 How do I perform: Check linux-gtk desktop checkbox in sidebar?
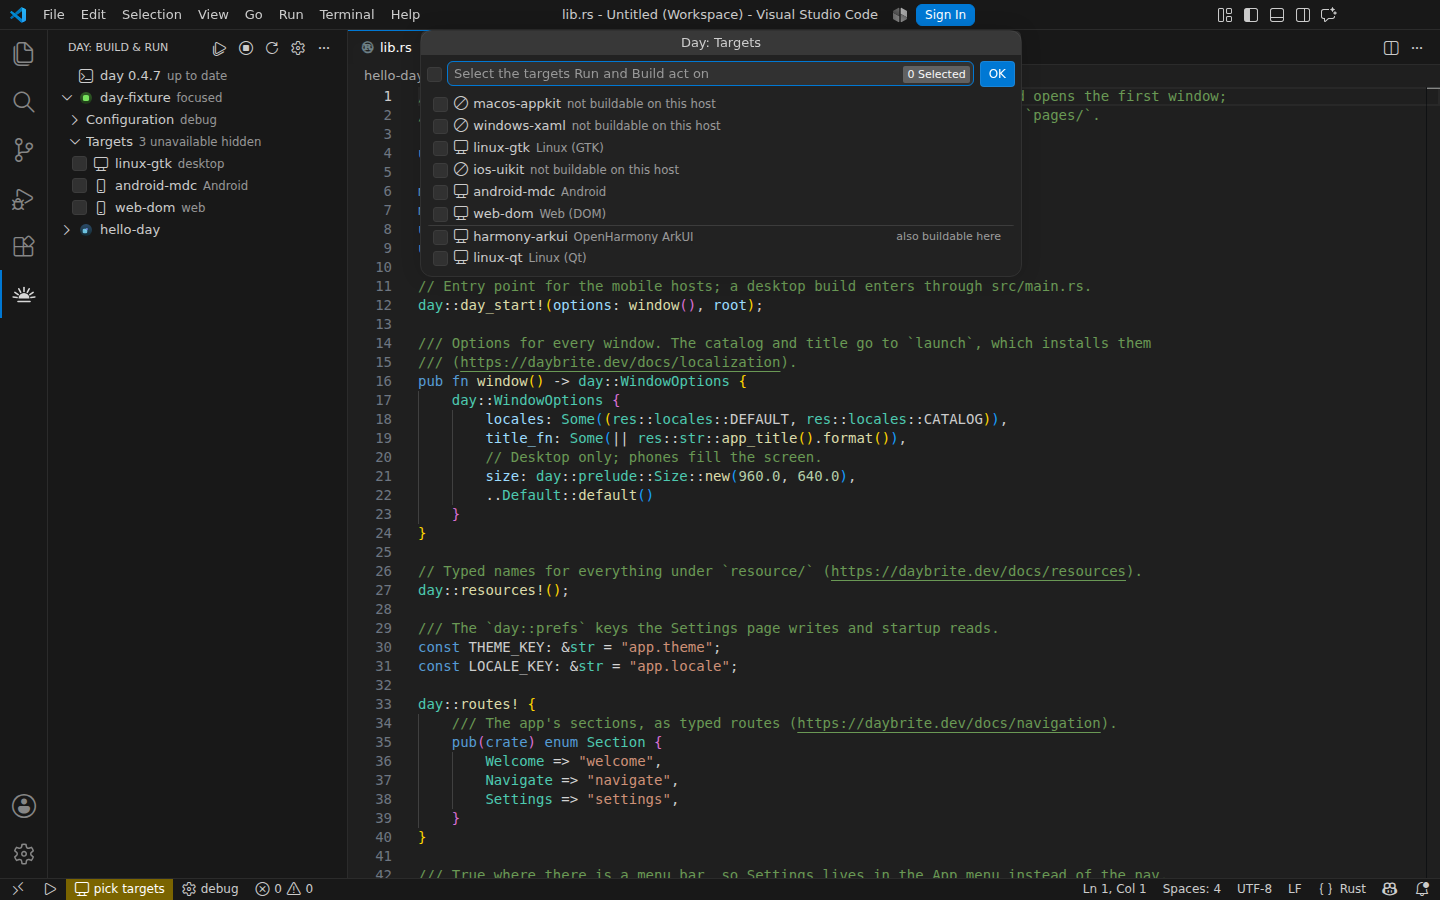click(79, 164)
